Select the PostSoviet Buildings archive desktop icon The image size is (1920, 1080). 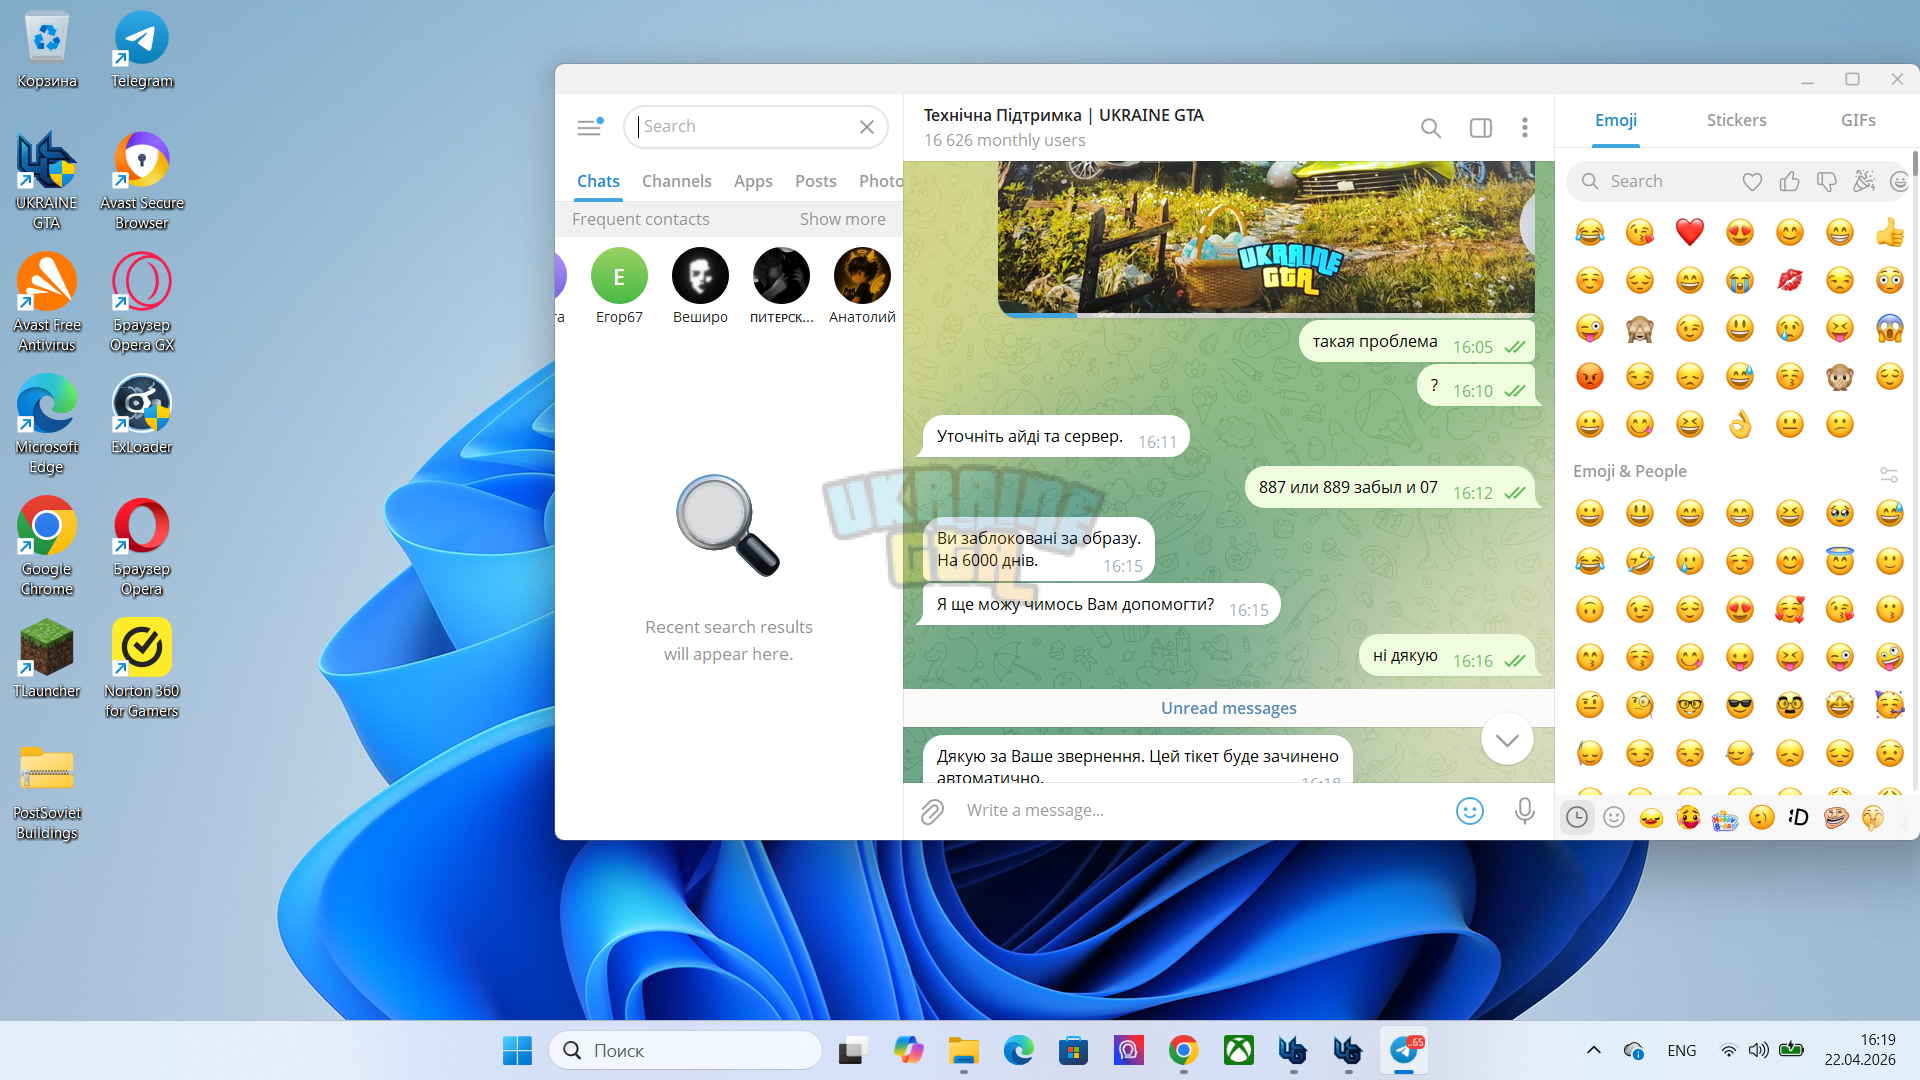(x=47, y=792)
